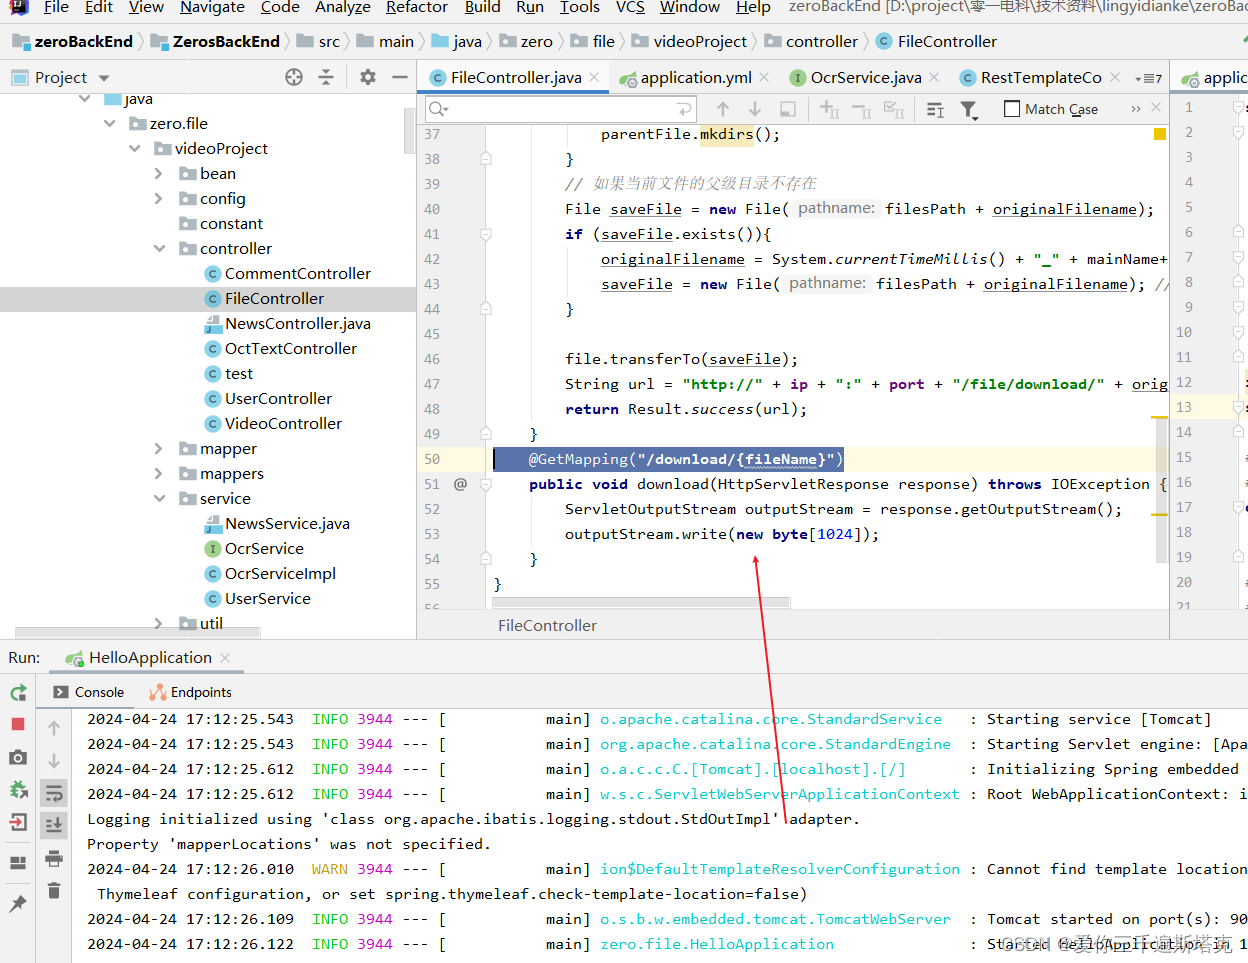Take a thread dump with the camera icon

tap(16, 757)
